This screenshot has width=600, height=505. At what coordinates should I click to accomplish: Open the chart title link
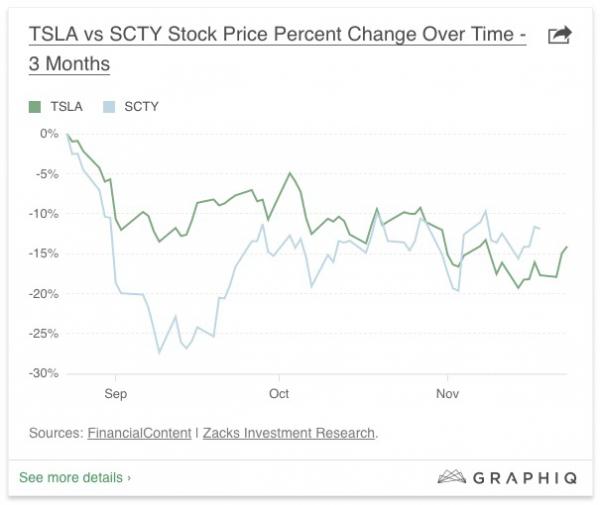[x=277, y=49]
